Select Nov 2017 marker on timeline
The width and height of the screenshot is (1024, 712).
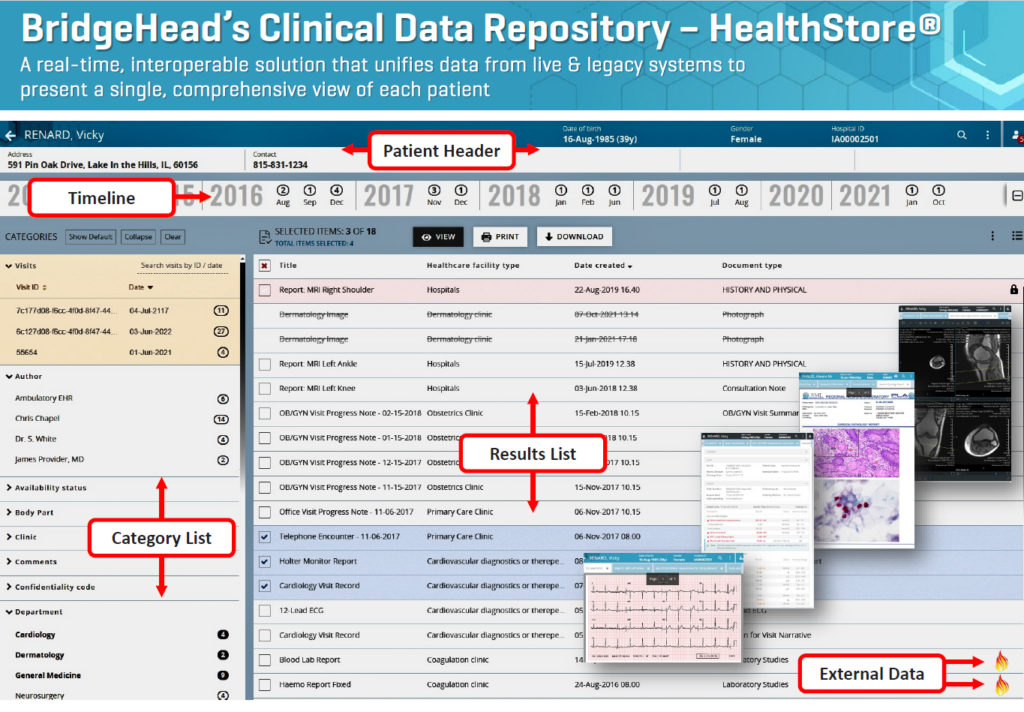pos(434,195)
